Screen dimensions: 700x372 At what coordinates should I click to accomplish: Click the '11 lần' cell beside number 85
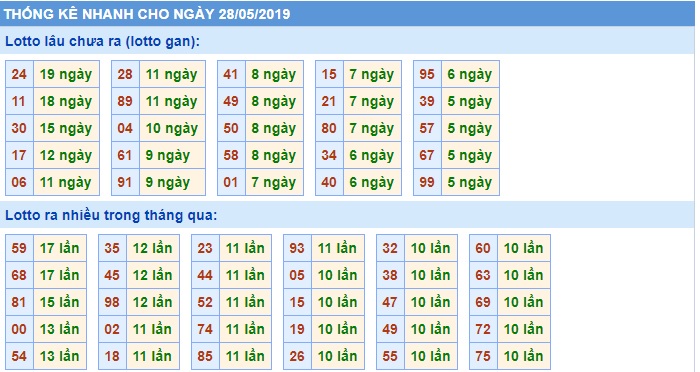pyautogui.click(x=246, y=356)
